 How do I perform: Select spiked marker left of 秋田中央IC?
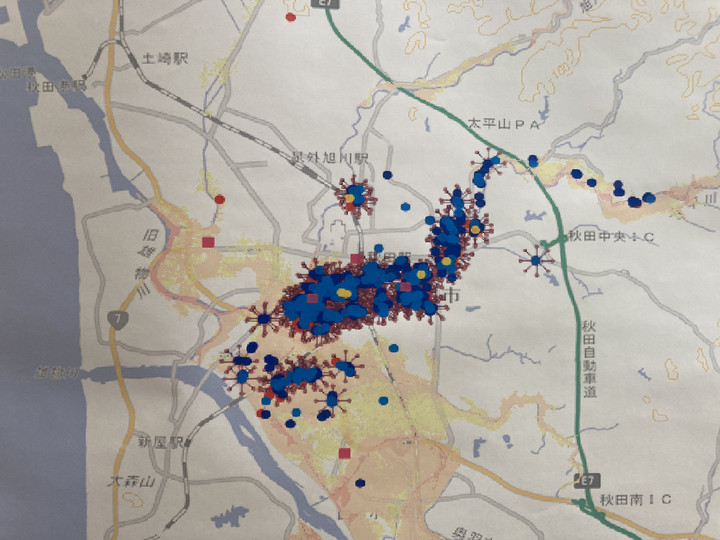click(x=535, y=261)
